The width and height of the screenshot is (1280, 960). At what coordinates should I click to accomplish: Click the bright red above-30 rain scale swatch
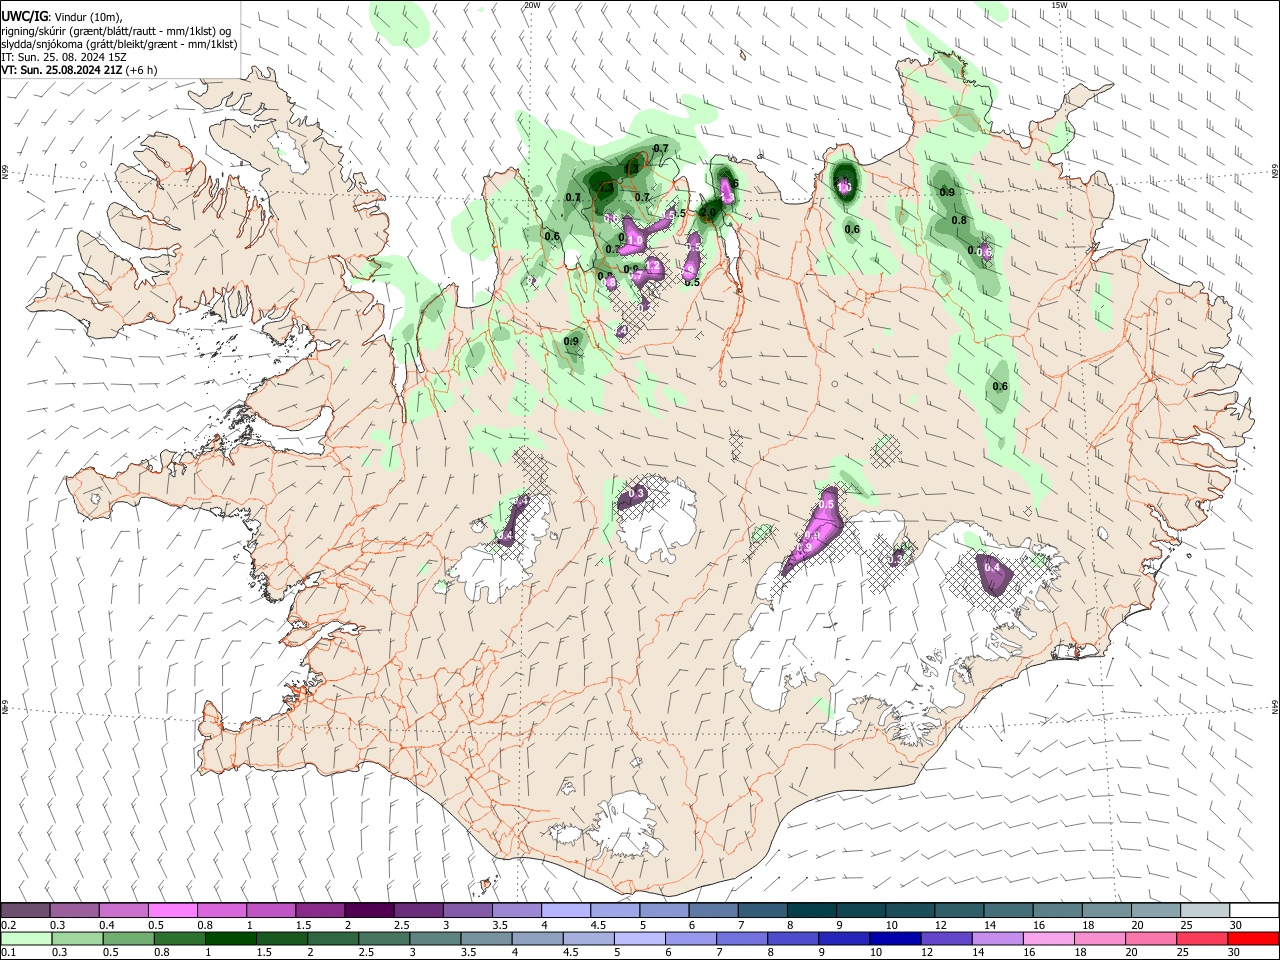click(x=1253, y=938)
